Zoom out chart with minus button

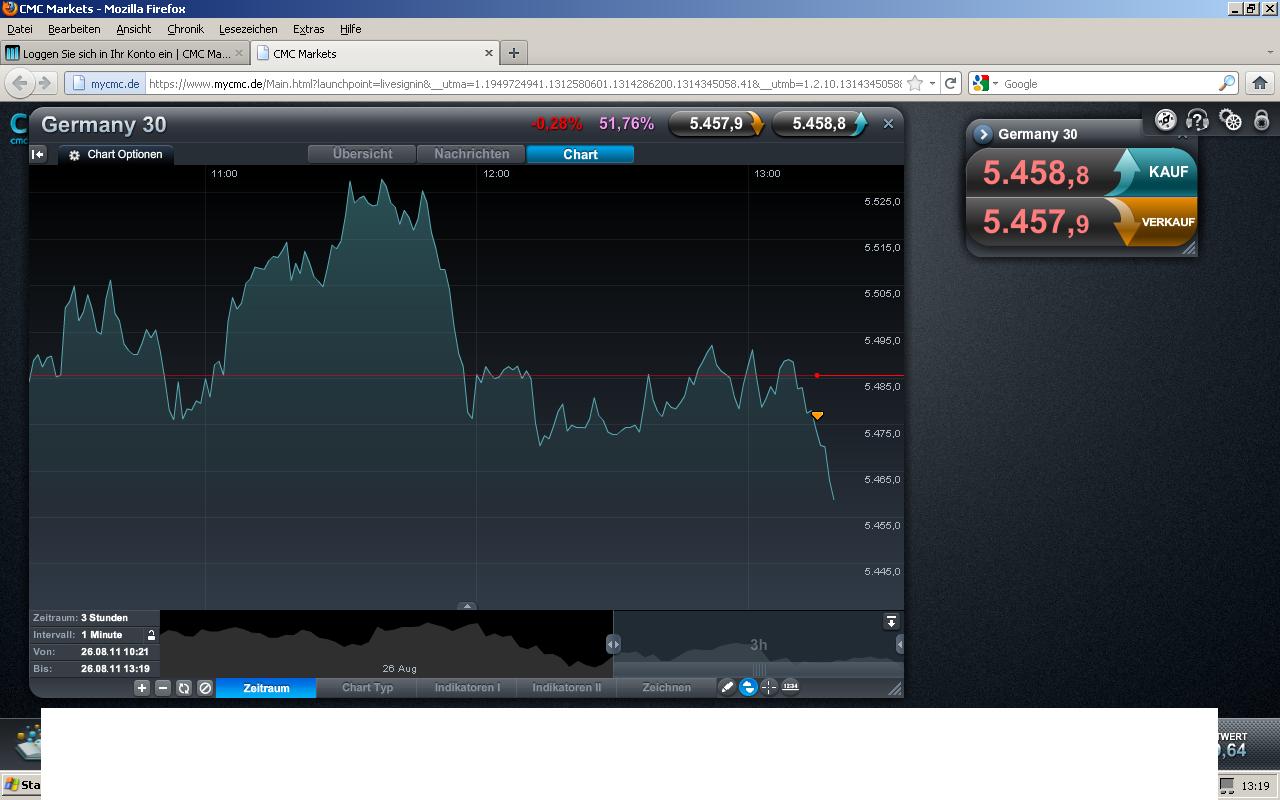(x=163, y=688)
